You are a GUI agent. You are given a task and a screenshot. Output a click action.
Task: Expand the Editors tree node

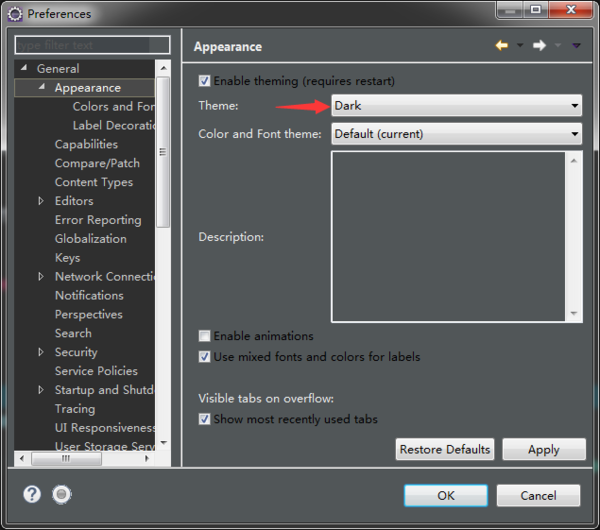click(41, 201)
